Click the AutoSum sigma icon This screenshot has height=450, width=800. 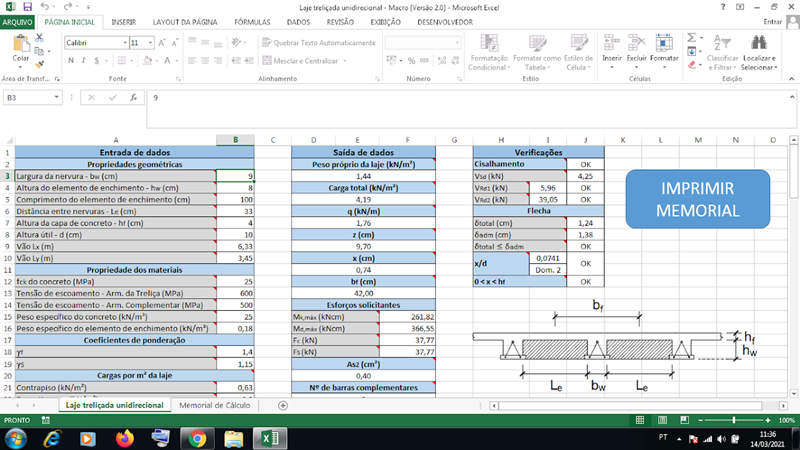(692, 38)
